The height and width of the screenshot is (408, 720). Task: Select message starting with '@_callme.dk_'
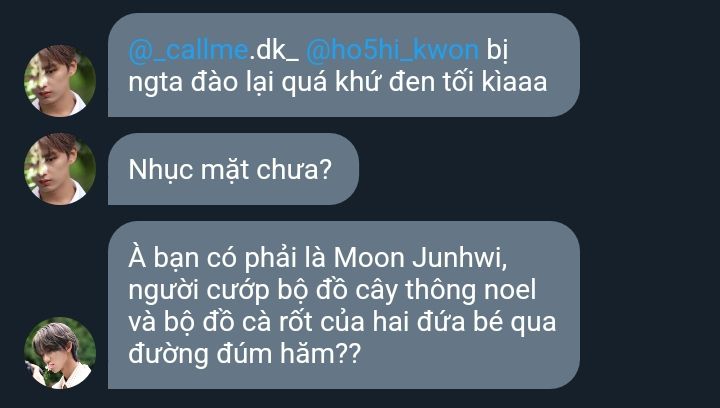pyautogui.click(x=343, y=65)
